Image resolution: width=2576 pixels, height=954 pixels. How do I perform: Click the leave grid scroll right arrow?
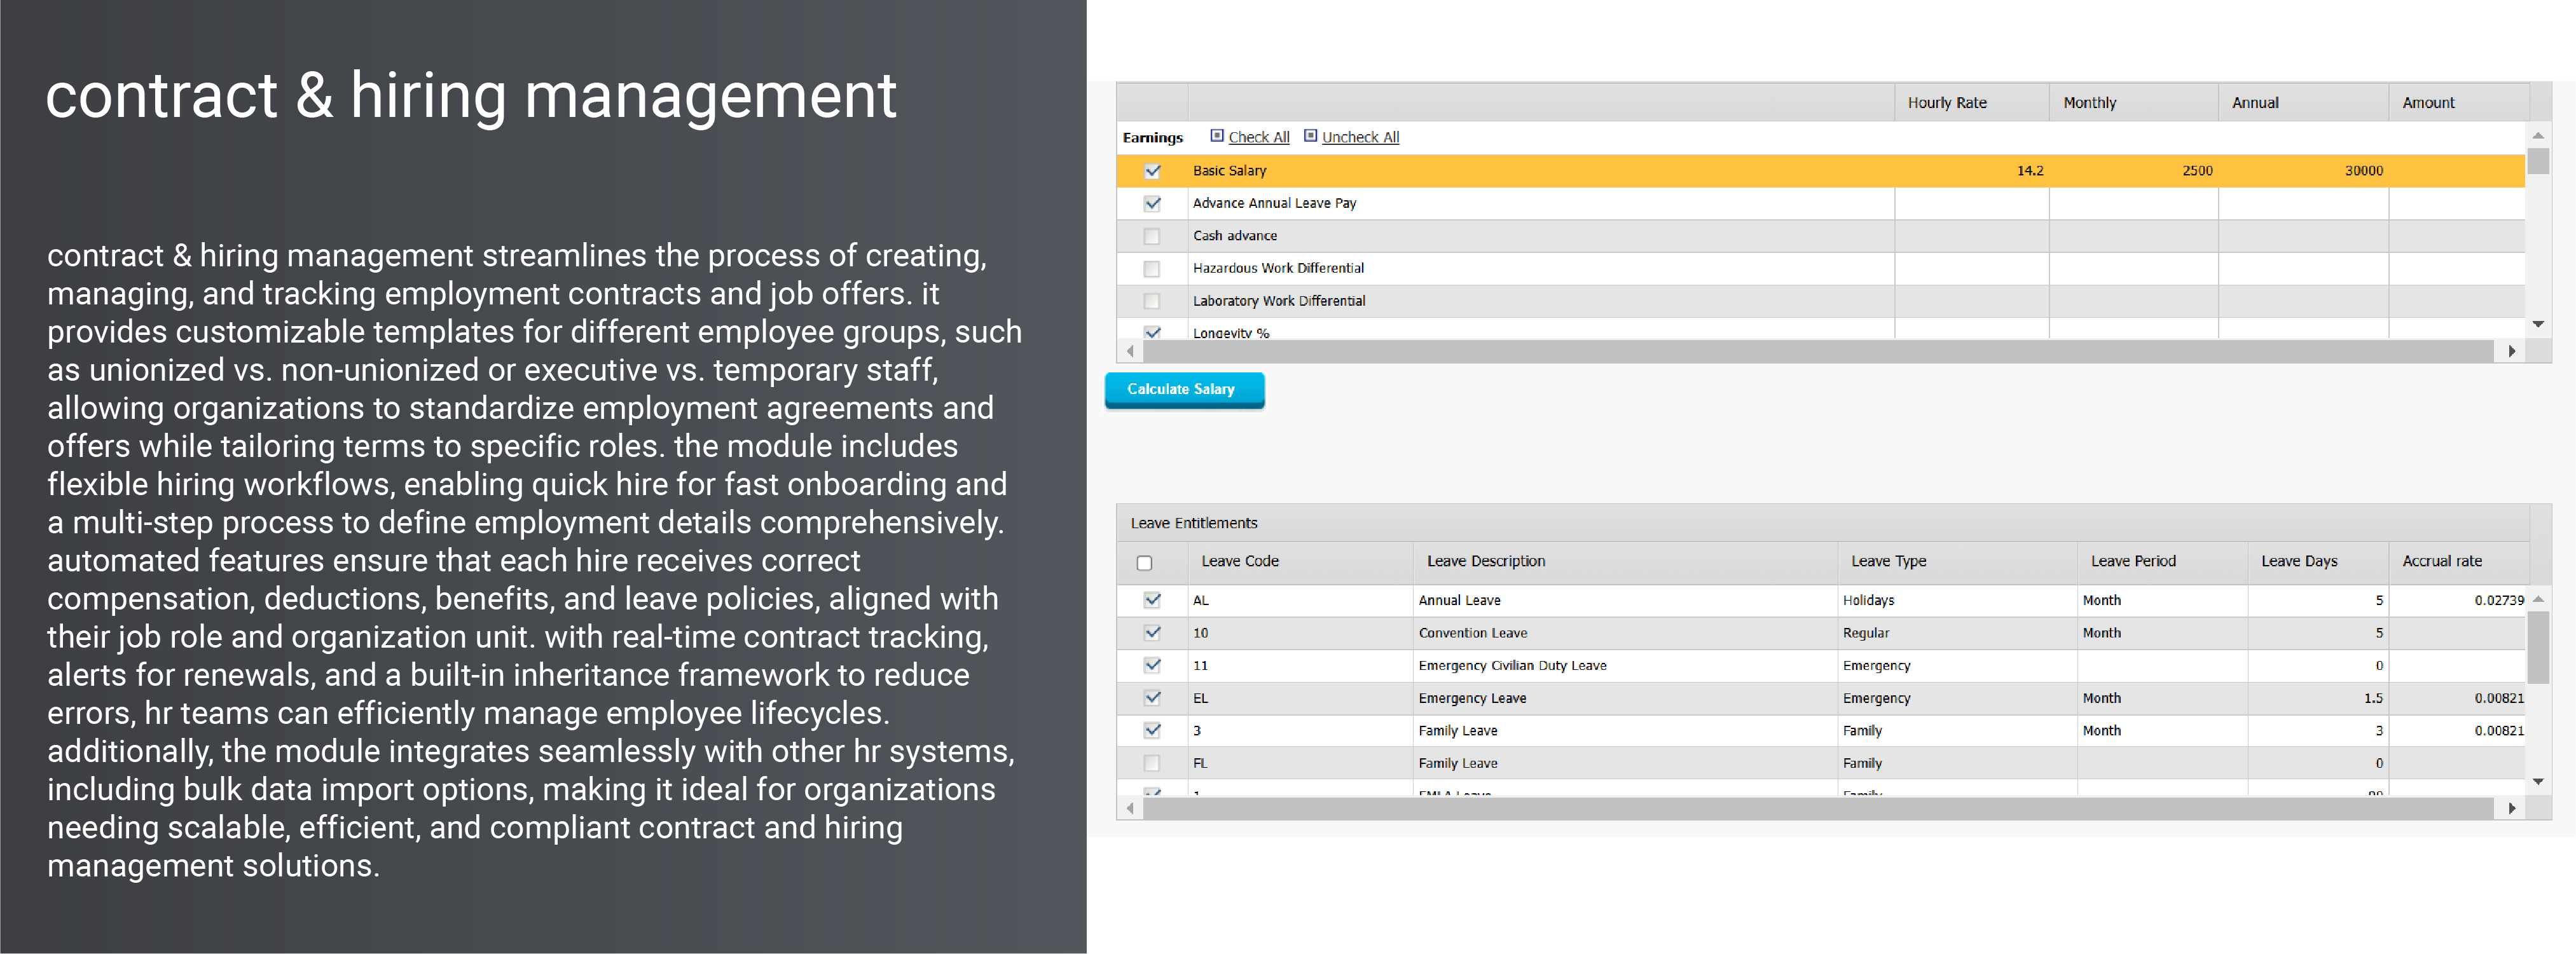coord(2511,808)
